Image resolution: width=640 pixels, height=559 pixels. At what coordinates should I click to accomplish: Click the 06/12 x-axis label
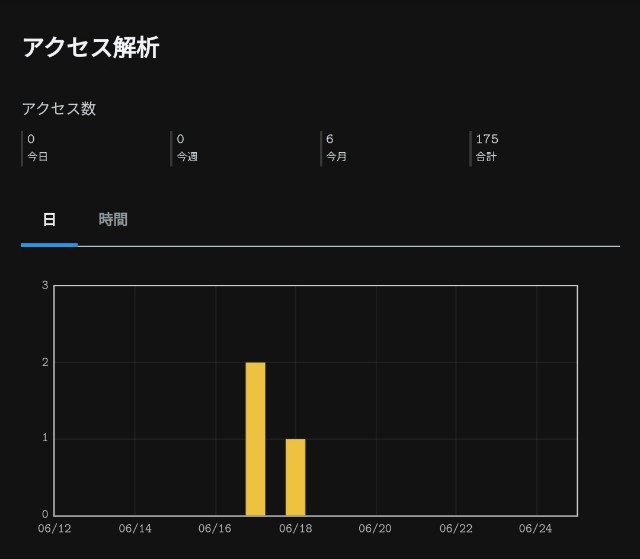point(54,529)
